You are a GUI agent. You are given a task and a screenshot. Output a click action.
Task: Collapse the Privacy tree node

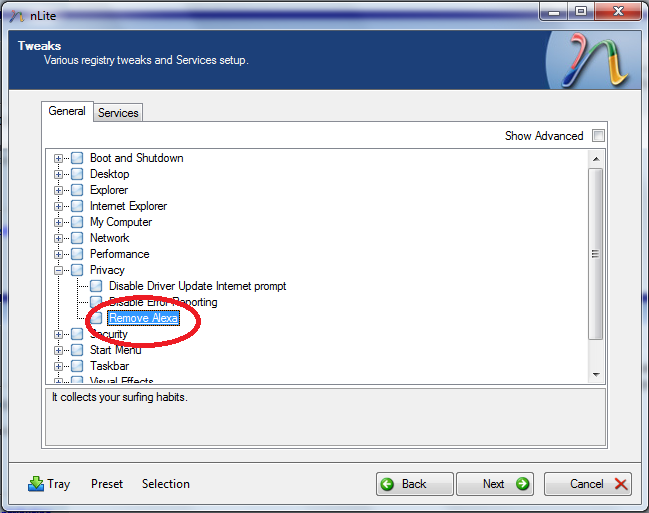(x=58, y=270)
